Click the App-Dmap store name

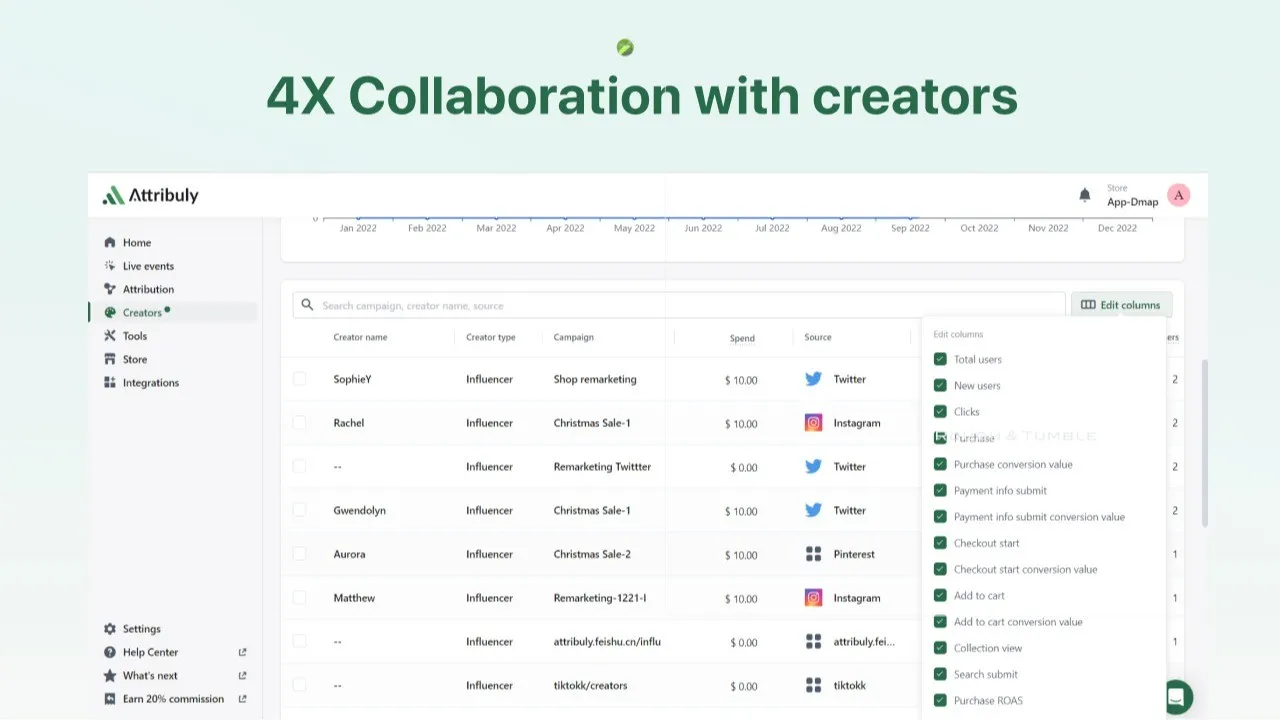[1132, 202]
